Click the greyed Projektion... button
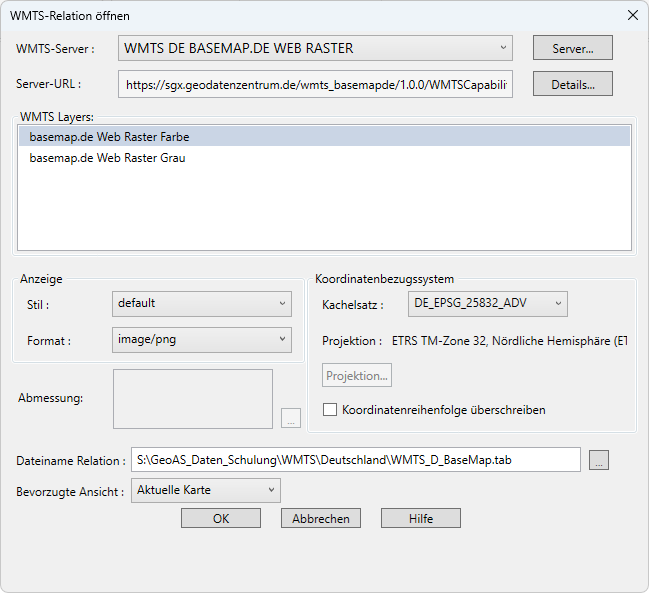 [357, 375]
